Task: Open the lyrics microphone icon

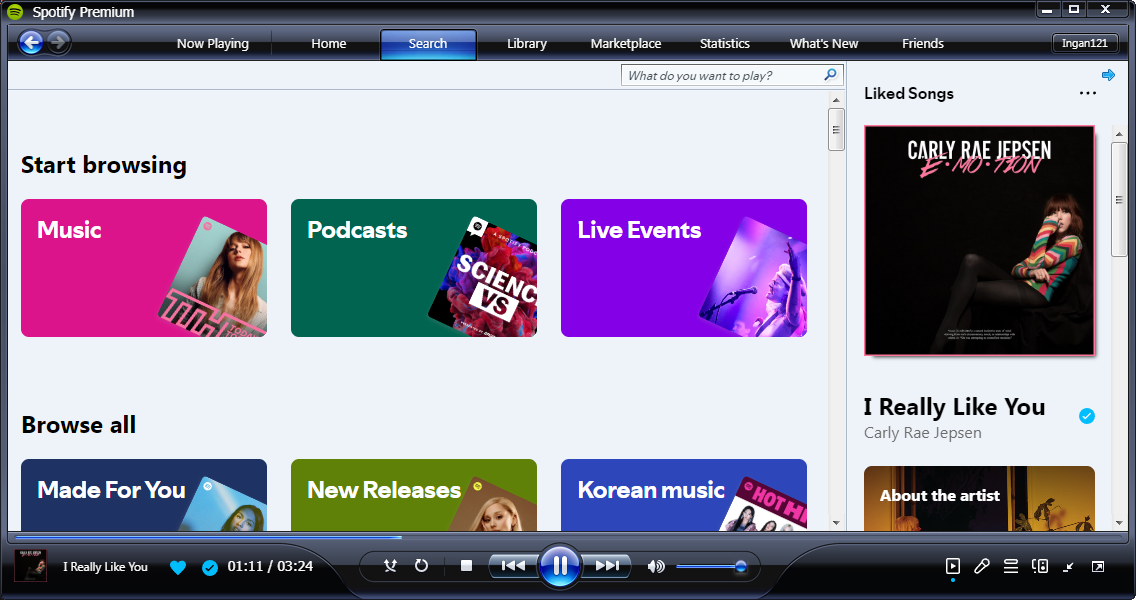Action: click(982, 566)
